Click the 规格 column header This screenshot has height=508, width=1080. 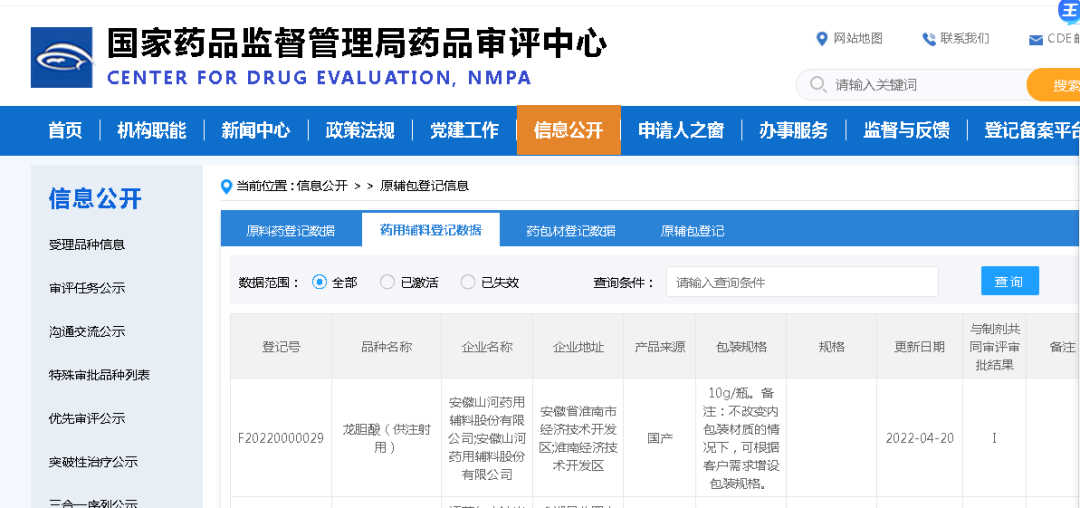coord(831,347)
